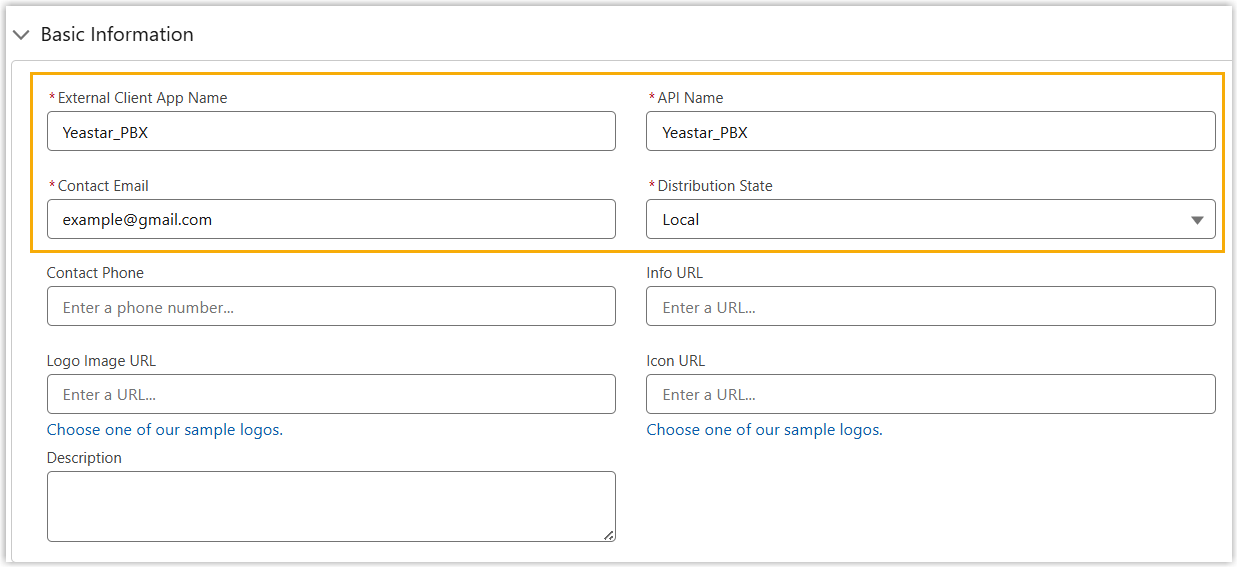
Task: Click inside the Description text area
Action: coord(331,506)
